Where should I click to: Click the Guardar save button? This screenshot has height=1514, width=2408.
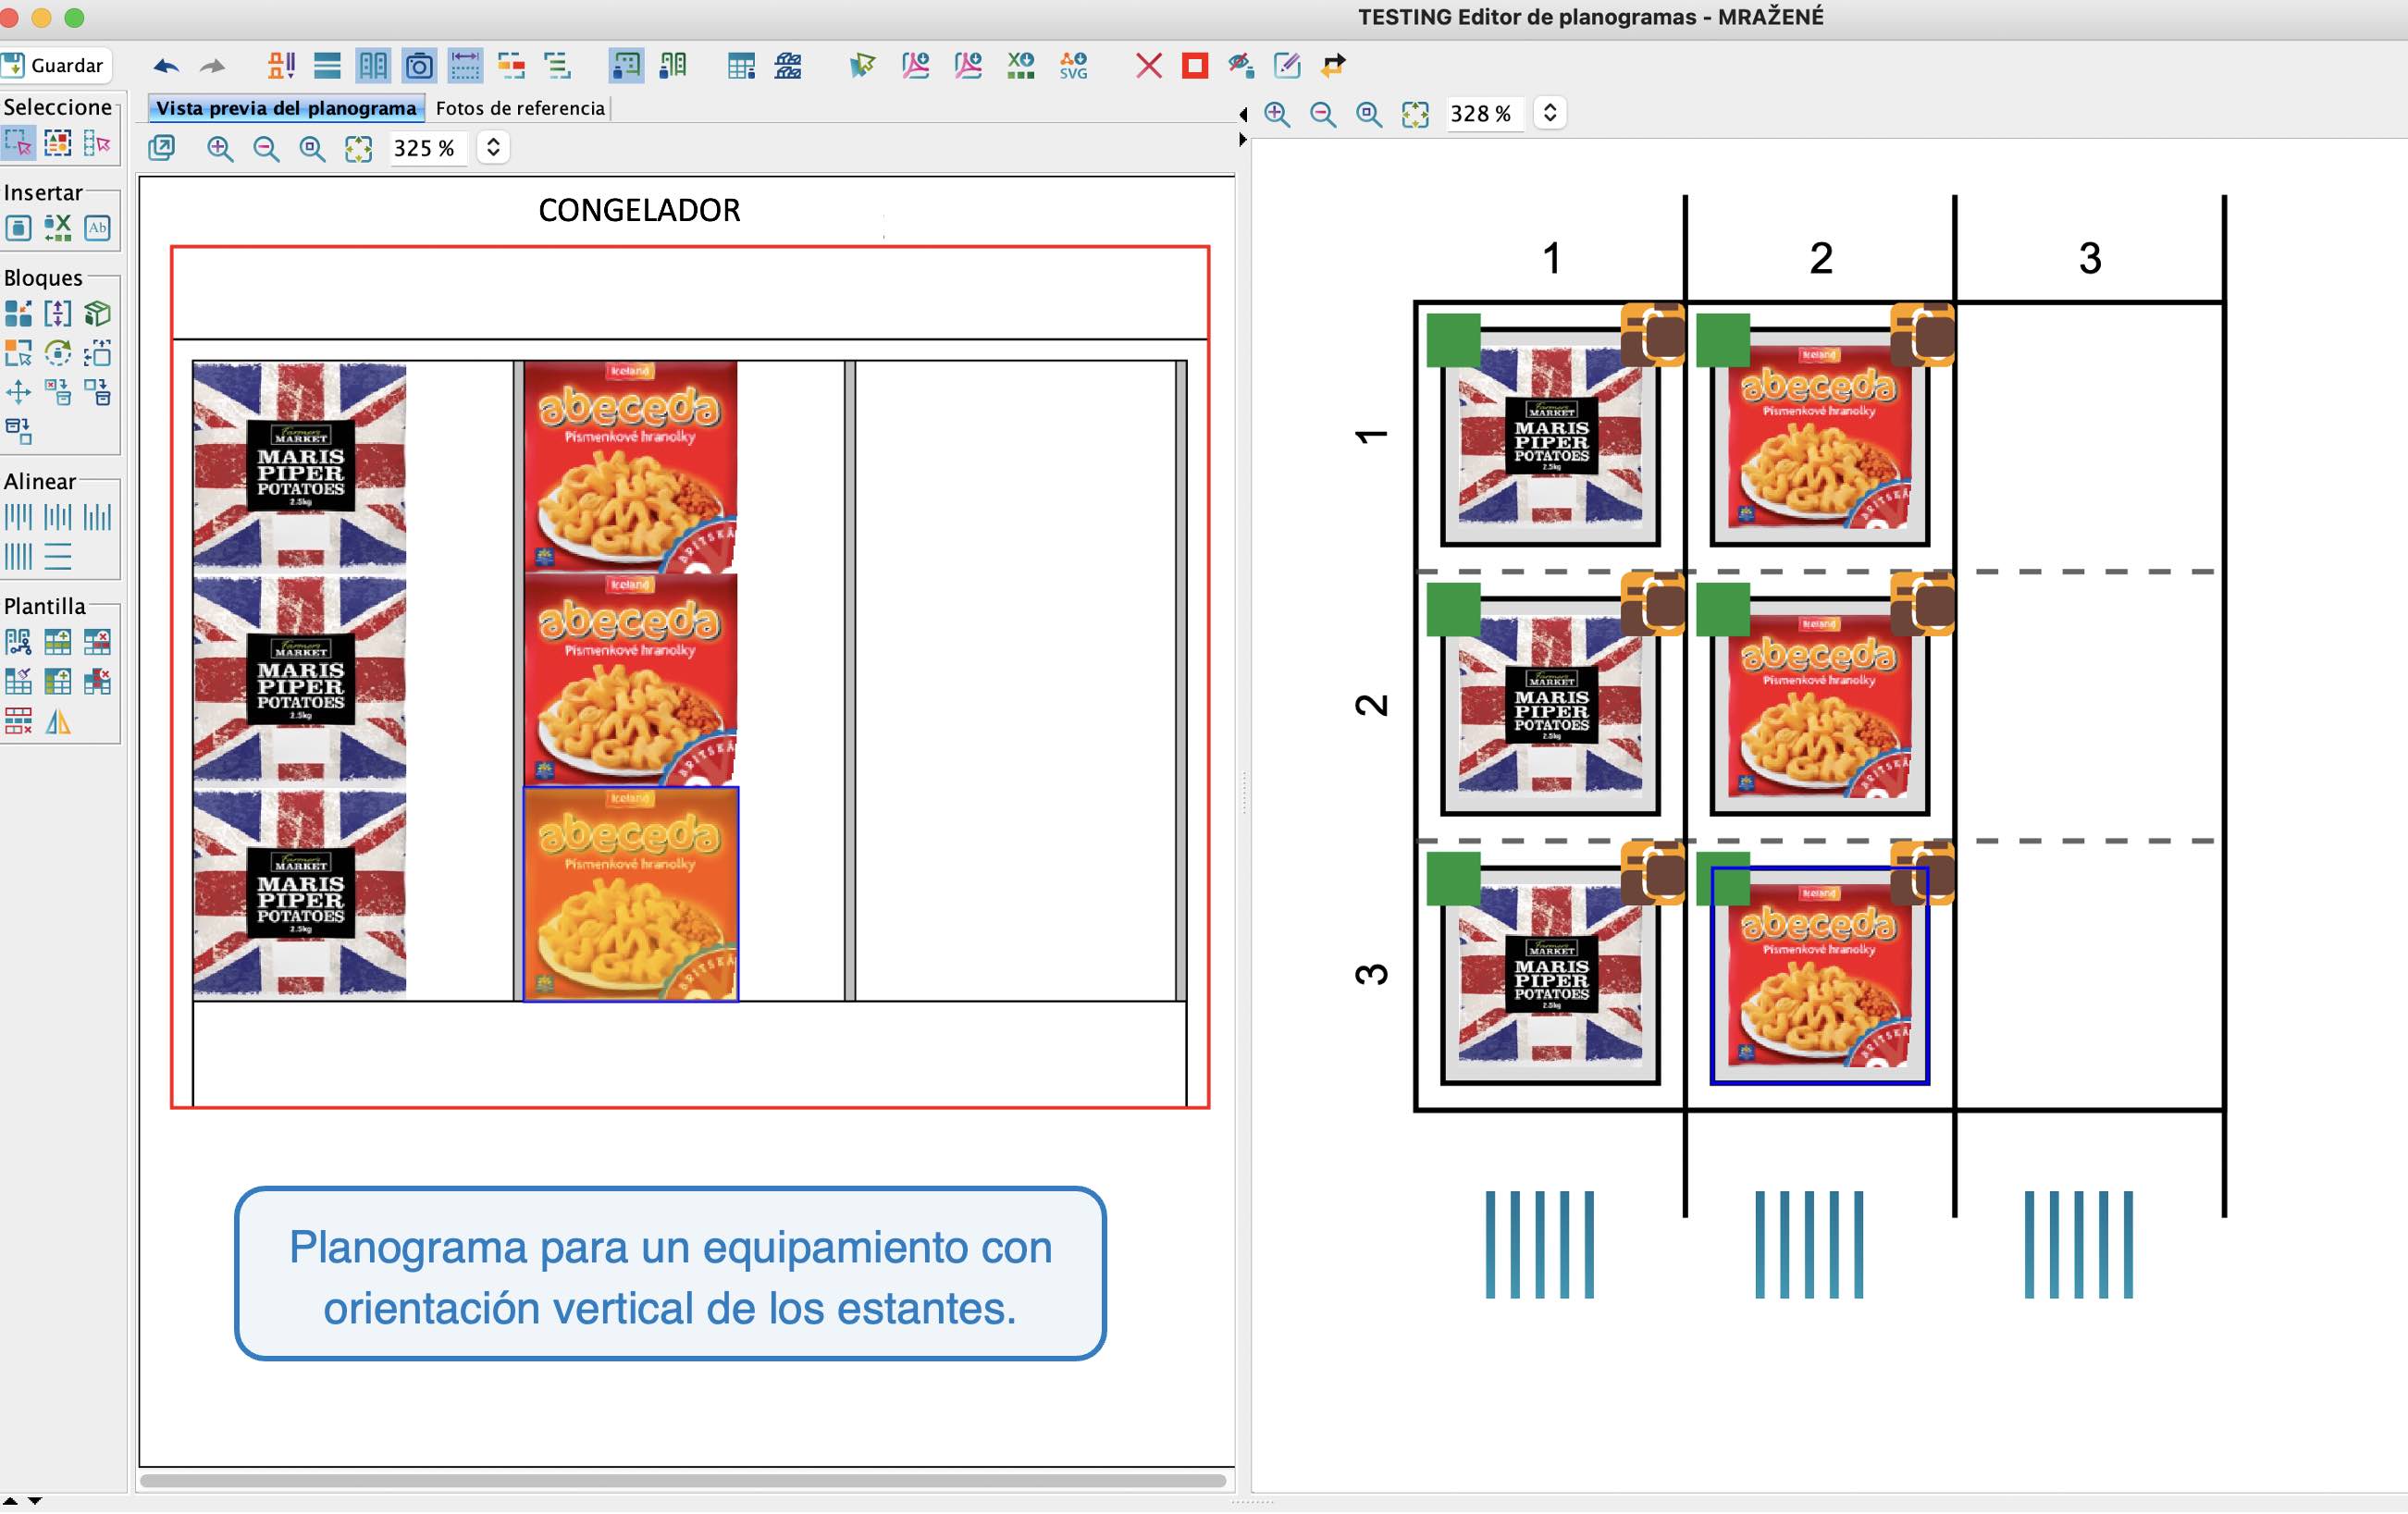pyautogui.click(x=55, y=65)
